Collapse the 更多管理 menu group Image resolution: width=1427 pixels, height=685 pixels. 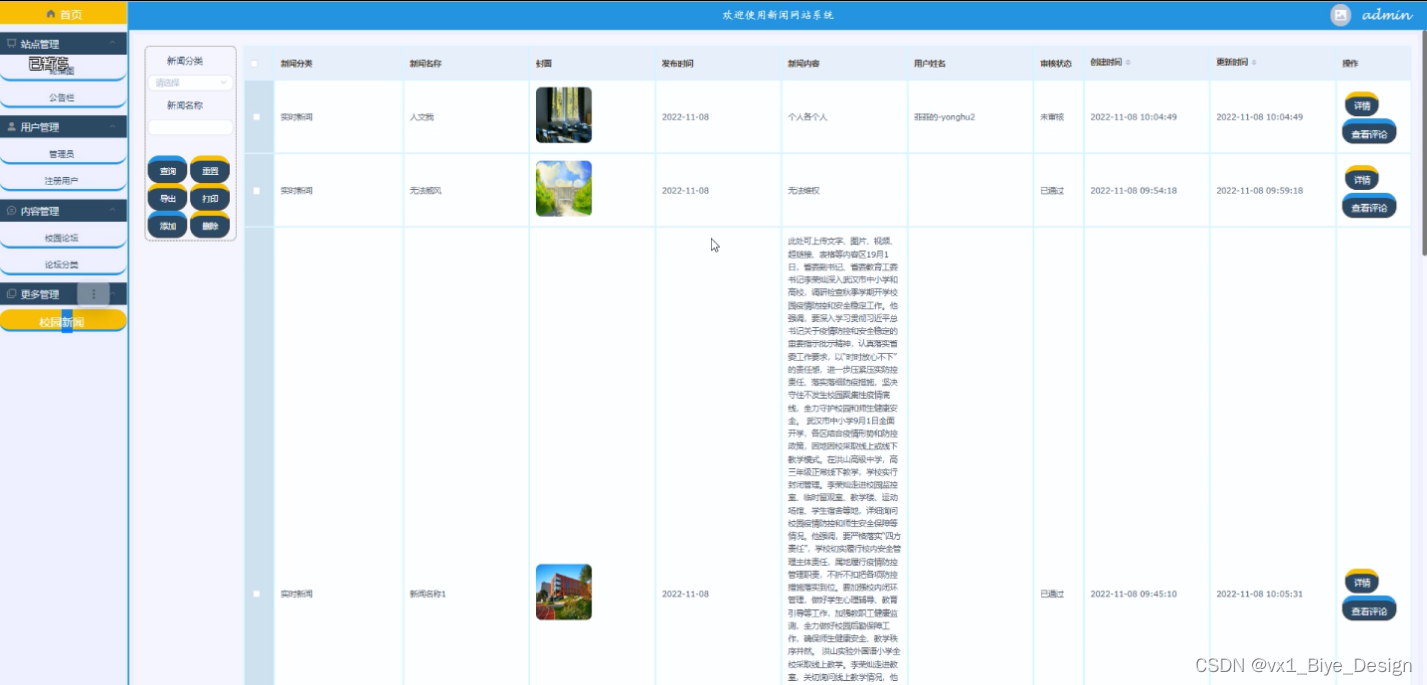click(x=63, y=294)
